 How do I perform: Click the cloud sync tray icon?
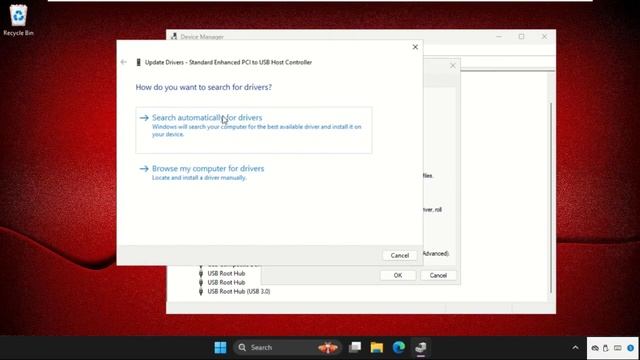point(595,348)
